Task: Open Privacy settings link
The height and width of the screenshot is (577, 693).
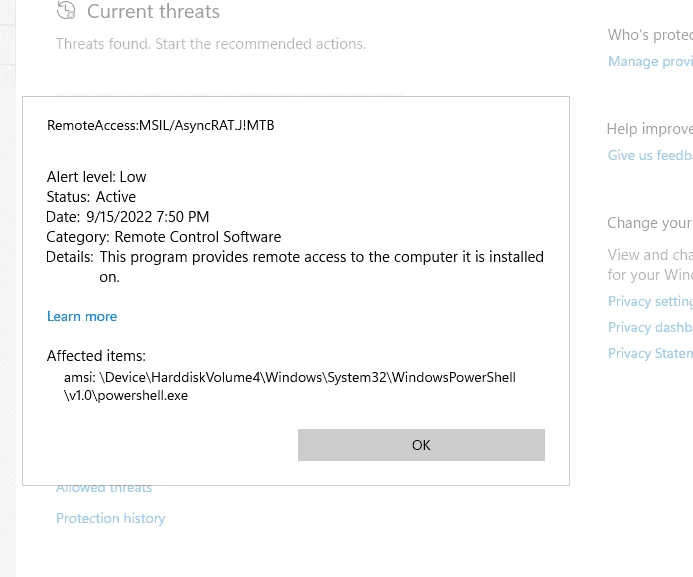Action: click(x=650, y=301)
